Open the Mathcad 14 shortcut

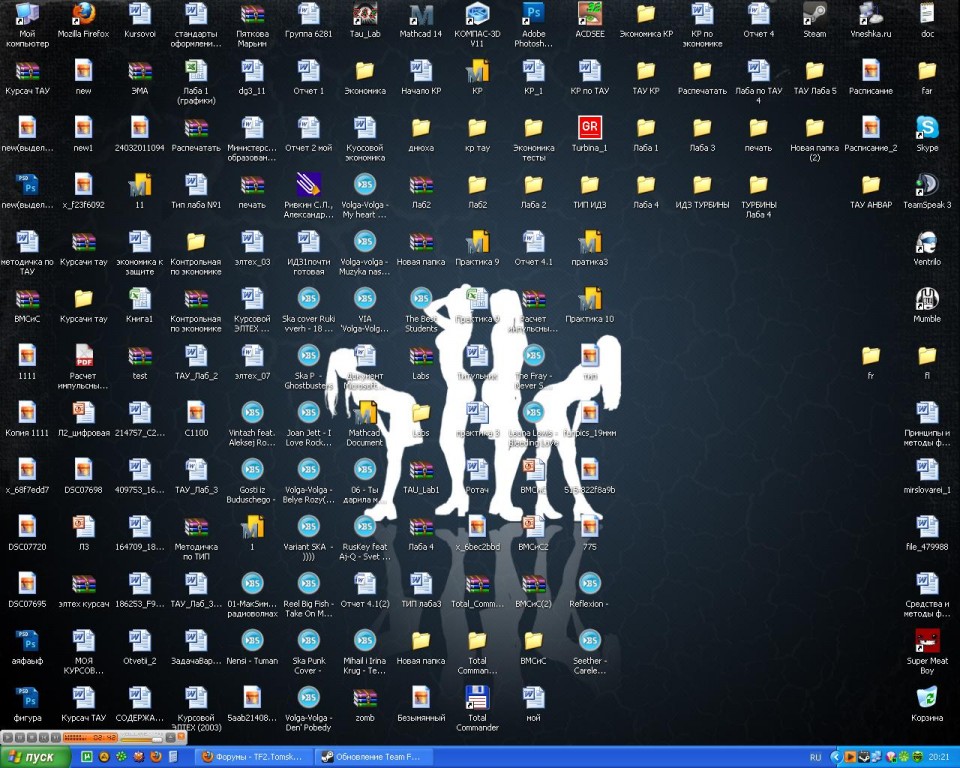pos(421,21)
